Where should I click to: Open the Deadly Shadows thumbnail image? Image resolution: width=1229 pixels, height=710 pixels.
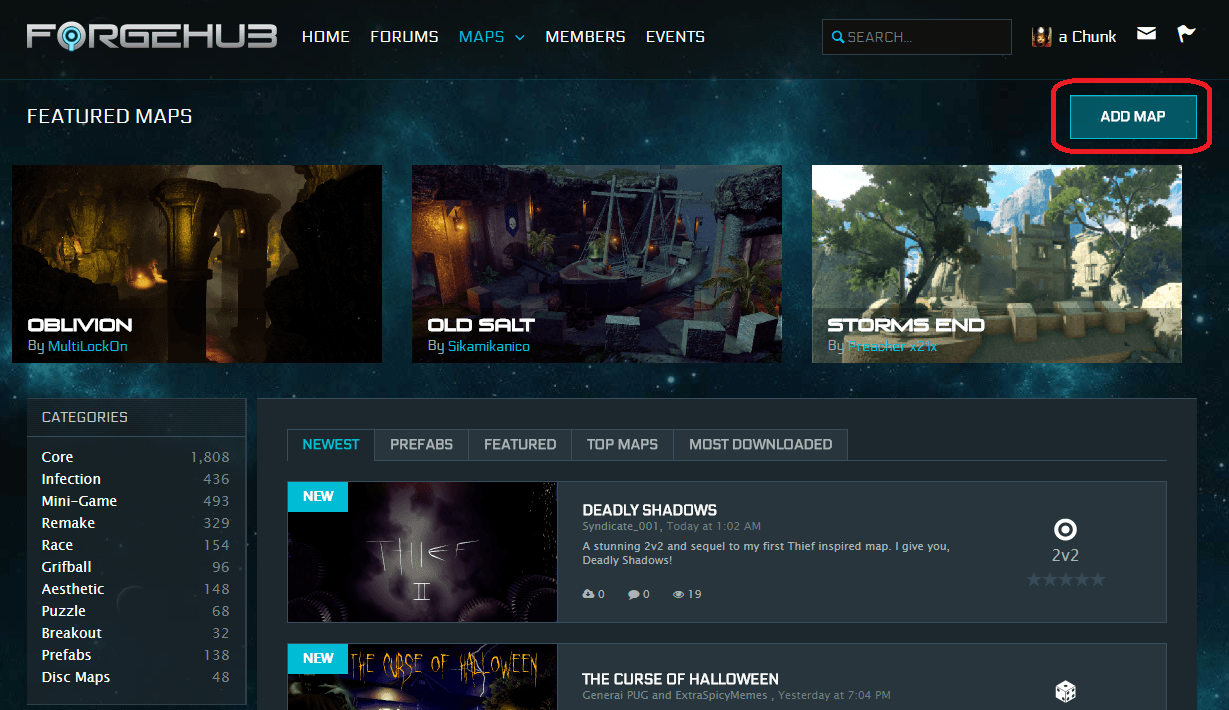click(422, 552)
